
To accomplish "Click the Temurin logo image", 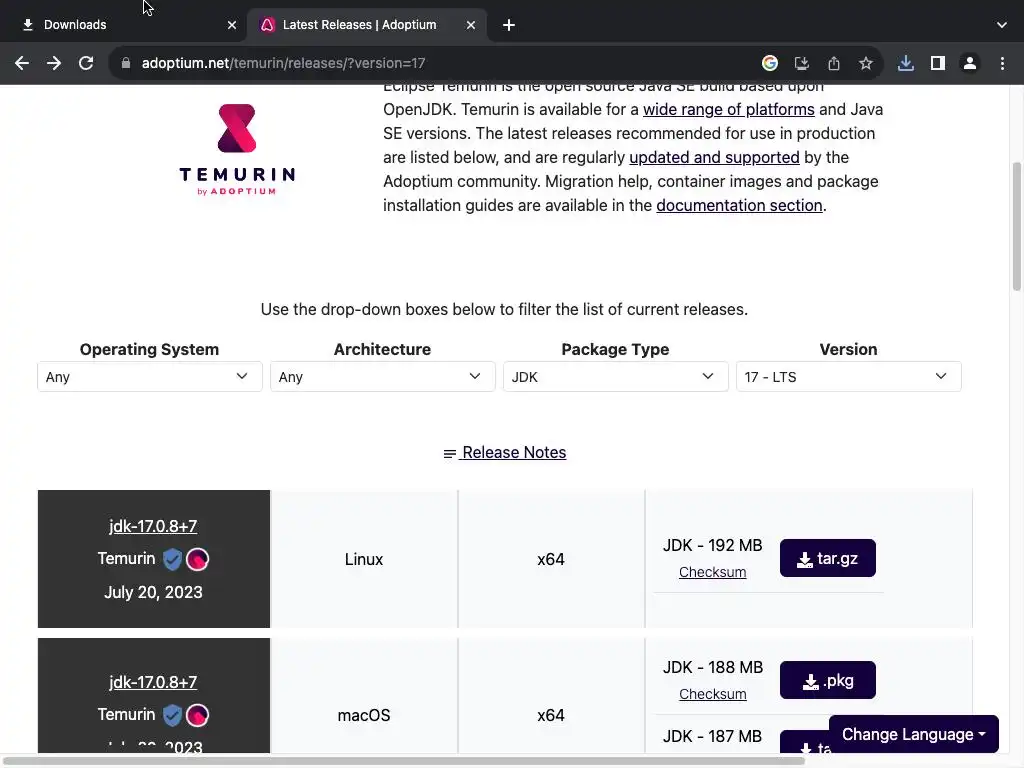I will (236, 149).
